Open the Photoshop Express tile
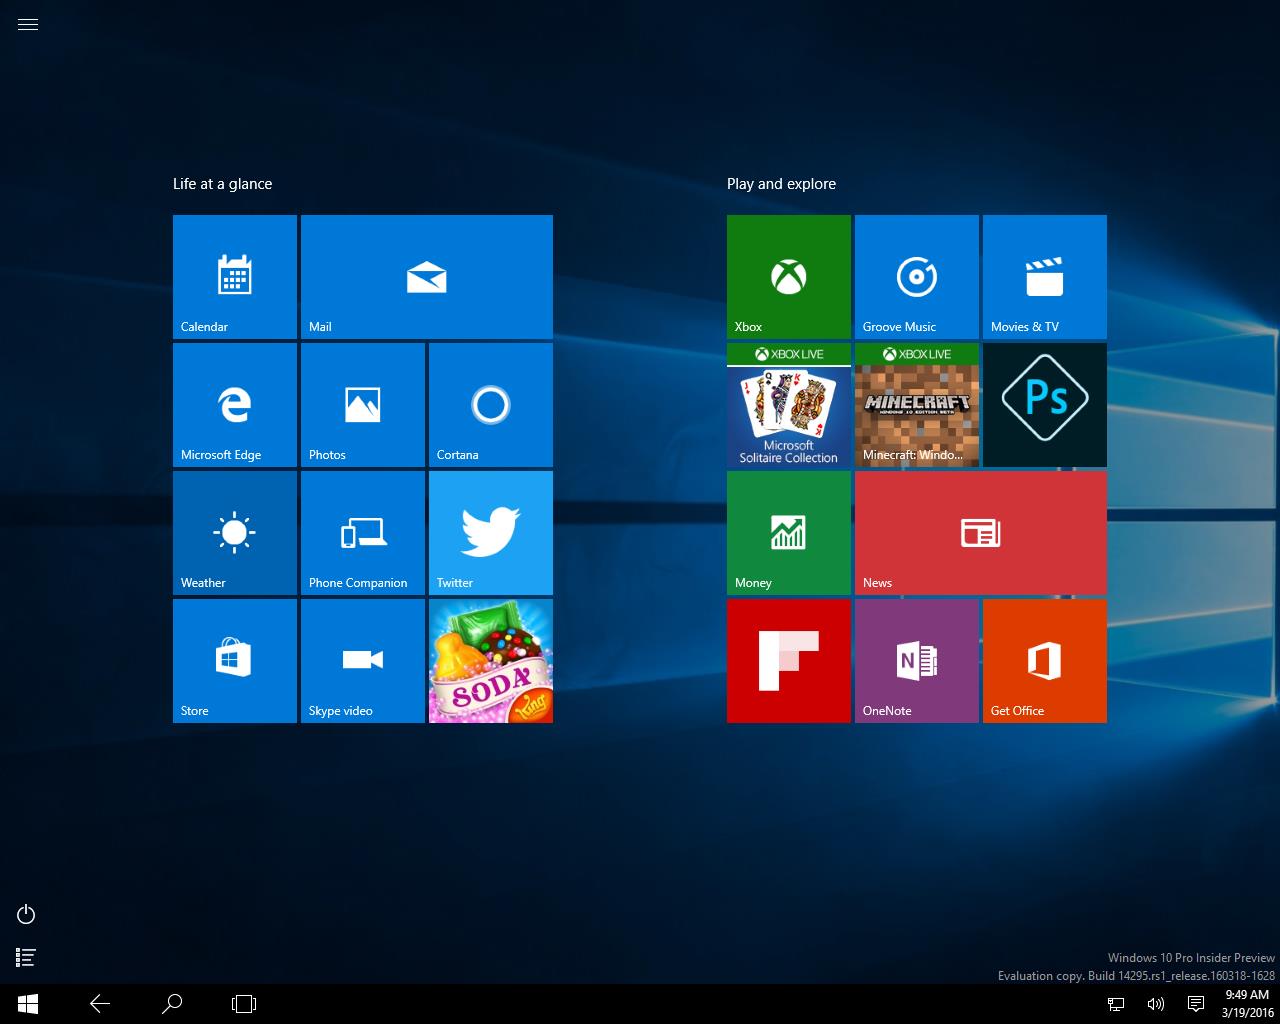Viewport: 1280px width, 1024px height. (1045, 405)
